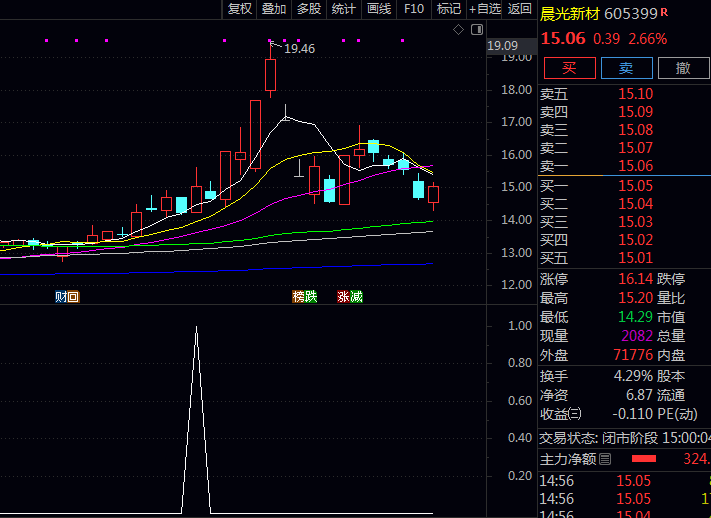
Task: Click the last red candlestick on chart
Action: [x=433, y=195]
